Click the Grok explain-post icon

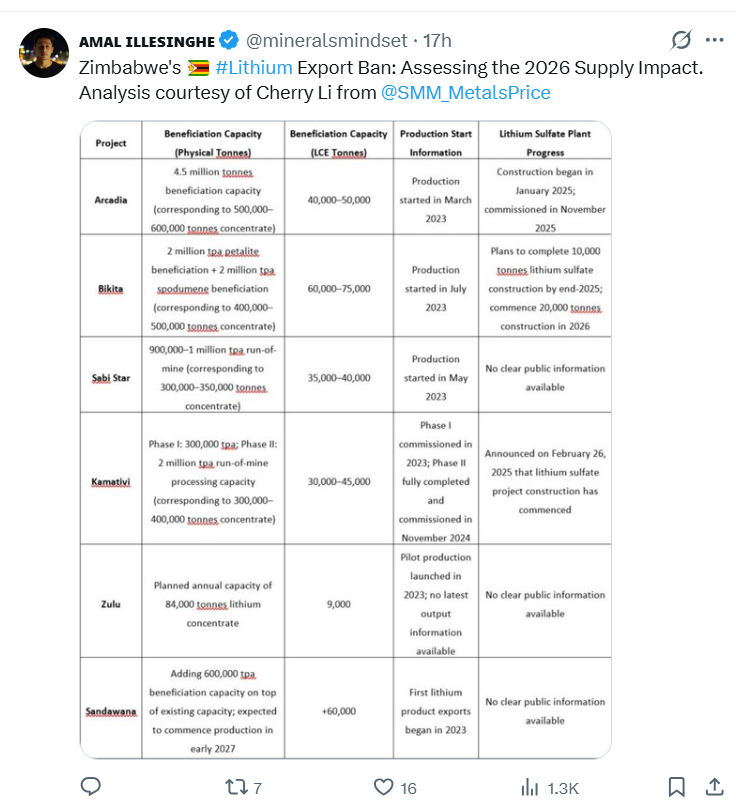click(680, 40)
